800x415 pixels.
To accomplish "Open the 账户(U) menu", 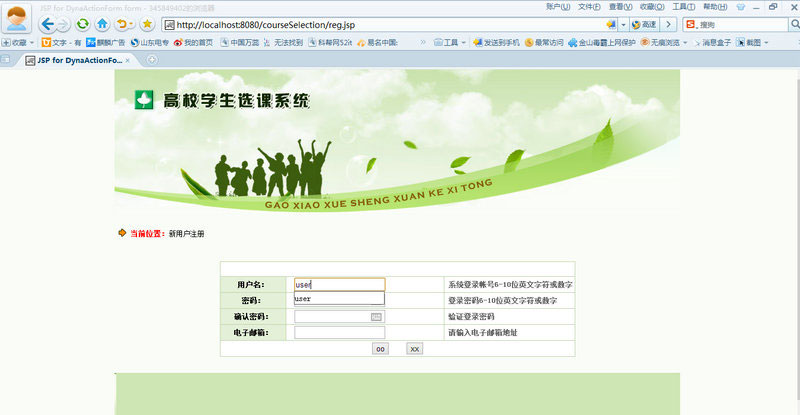I will (x=558, y=7).
